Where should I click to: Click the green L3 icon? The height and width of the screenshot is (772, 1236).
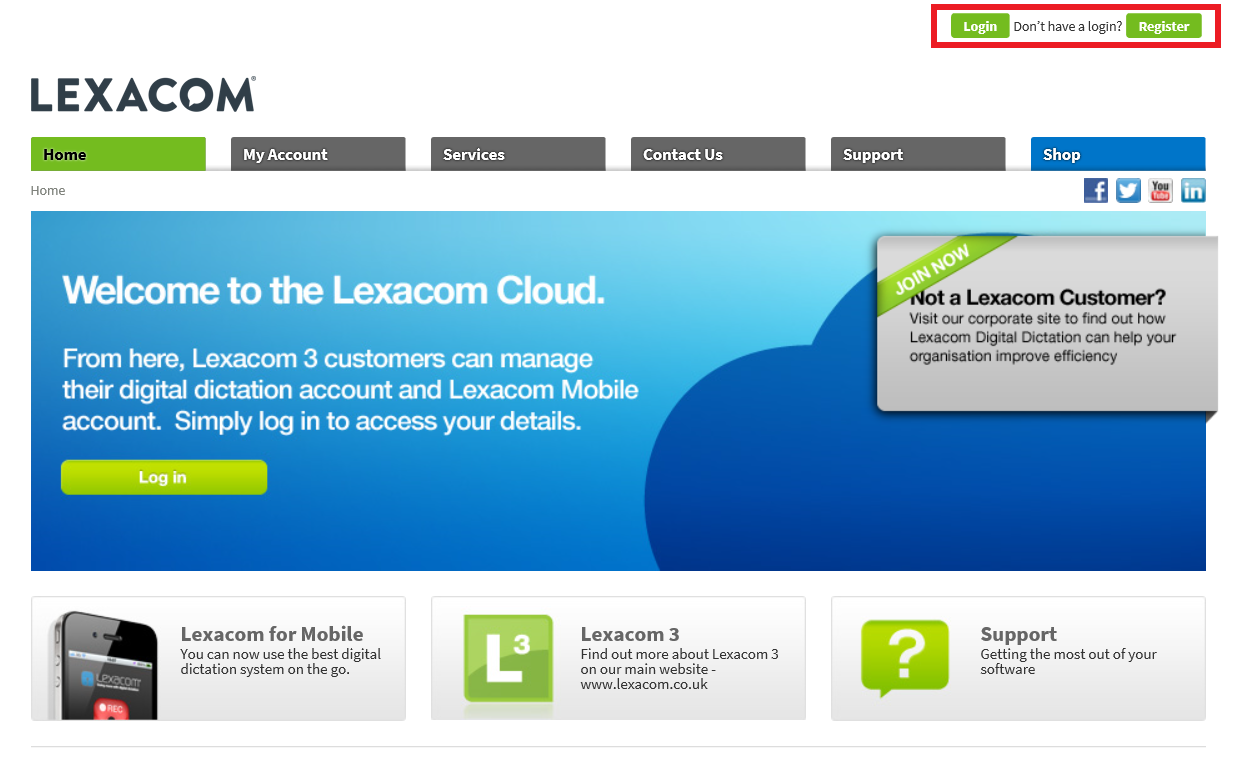click(x=508, y=658)
